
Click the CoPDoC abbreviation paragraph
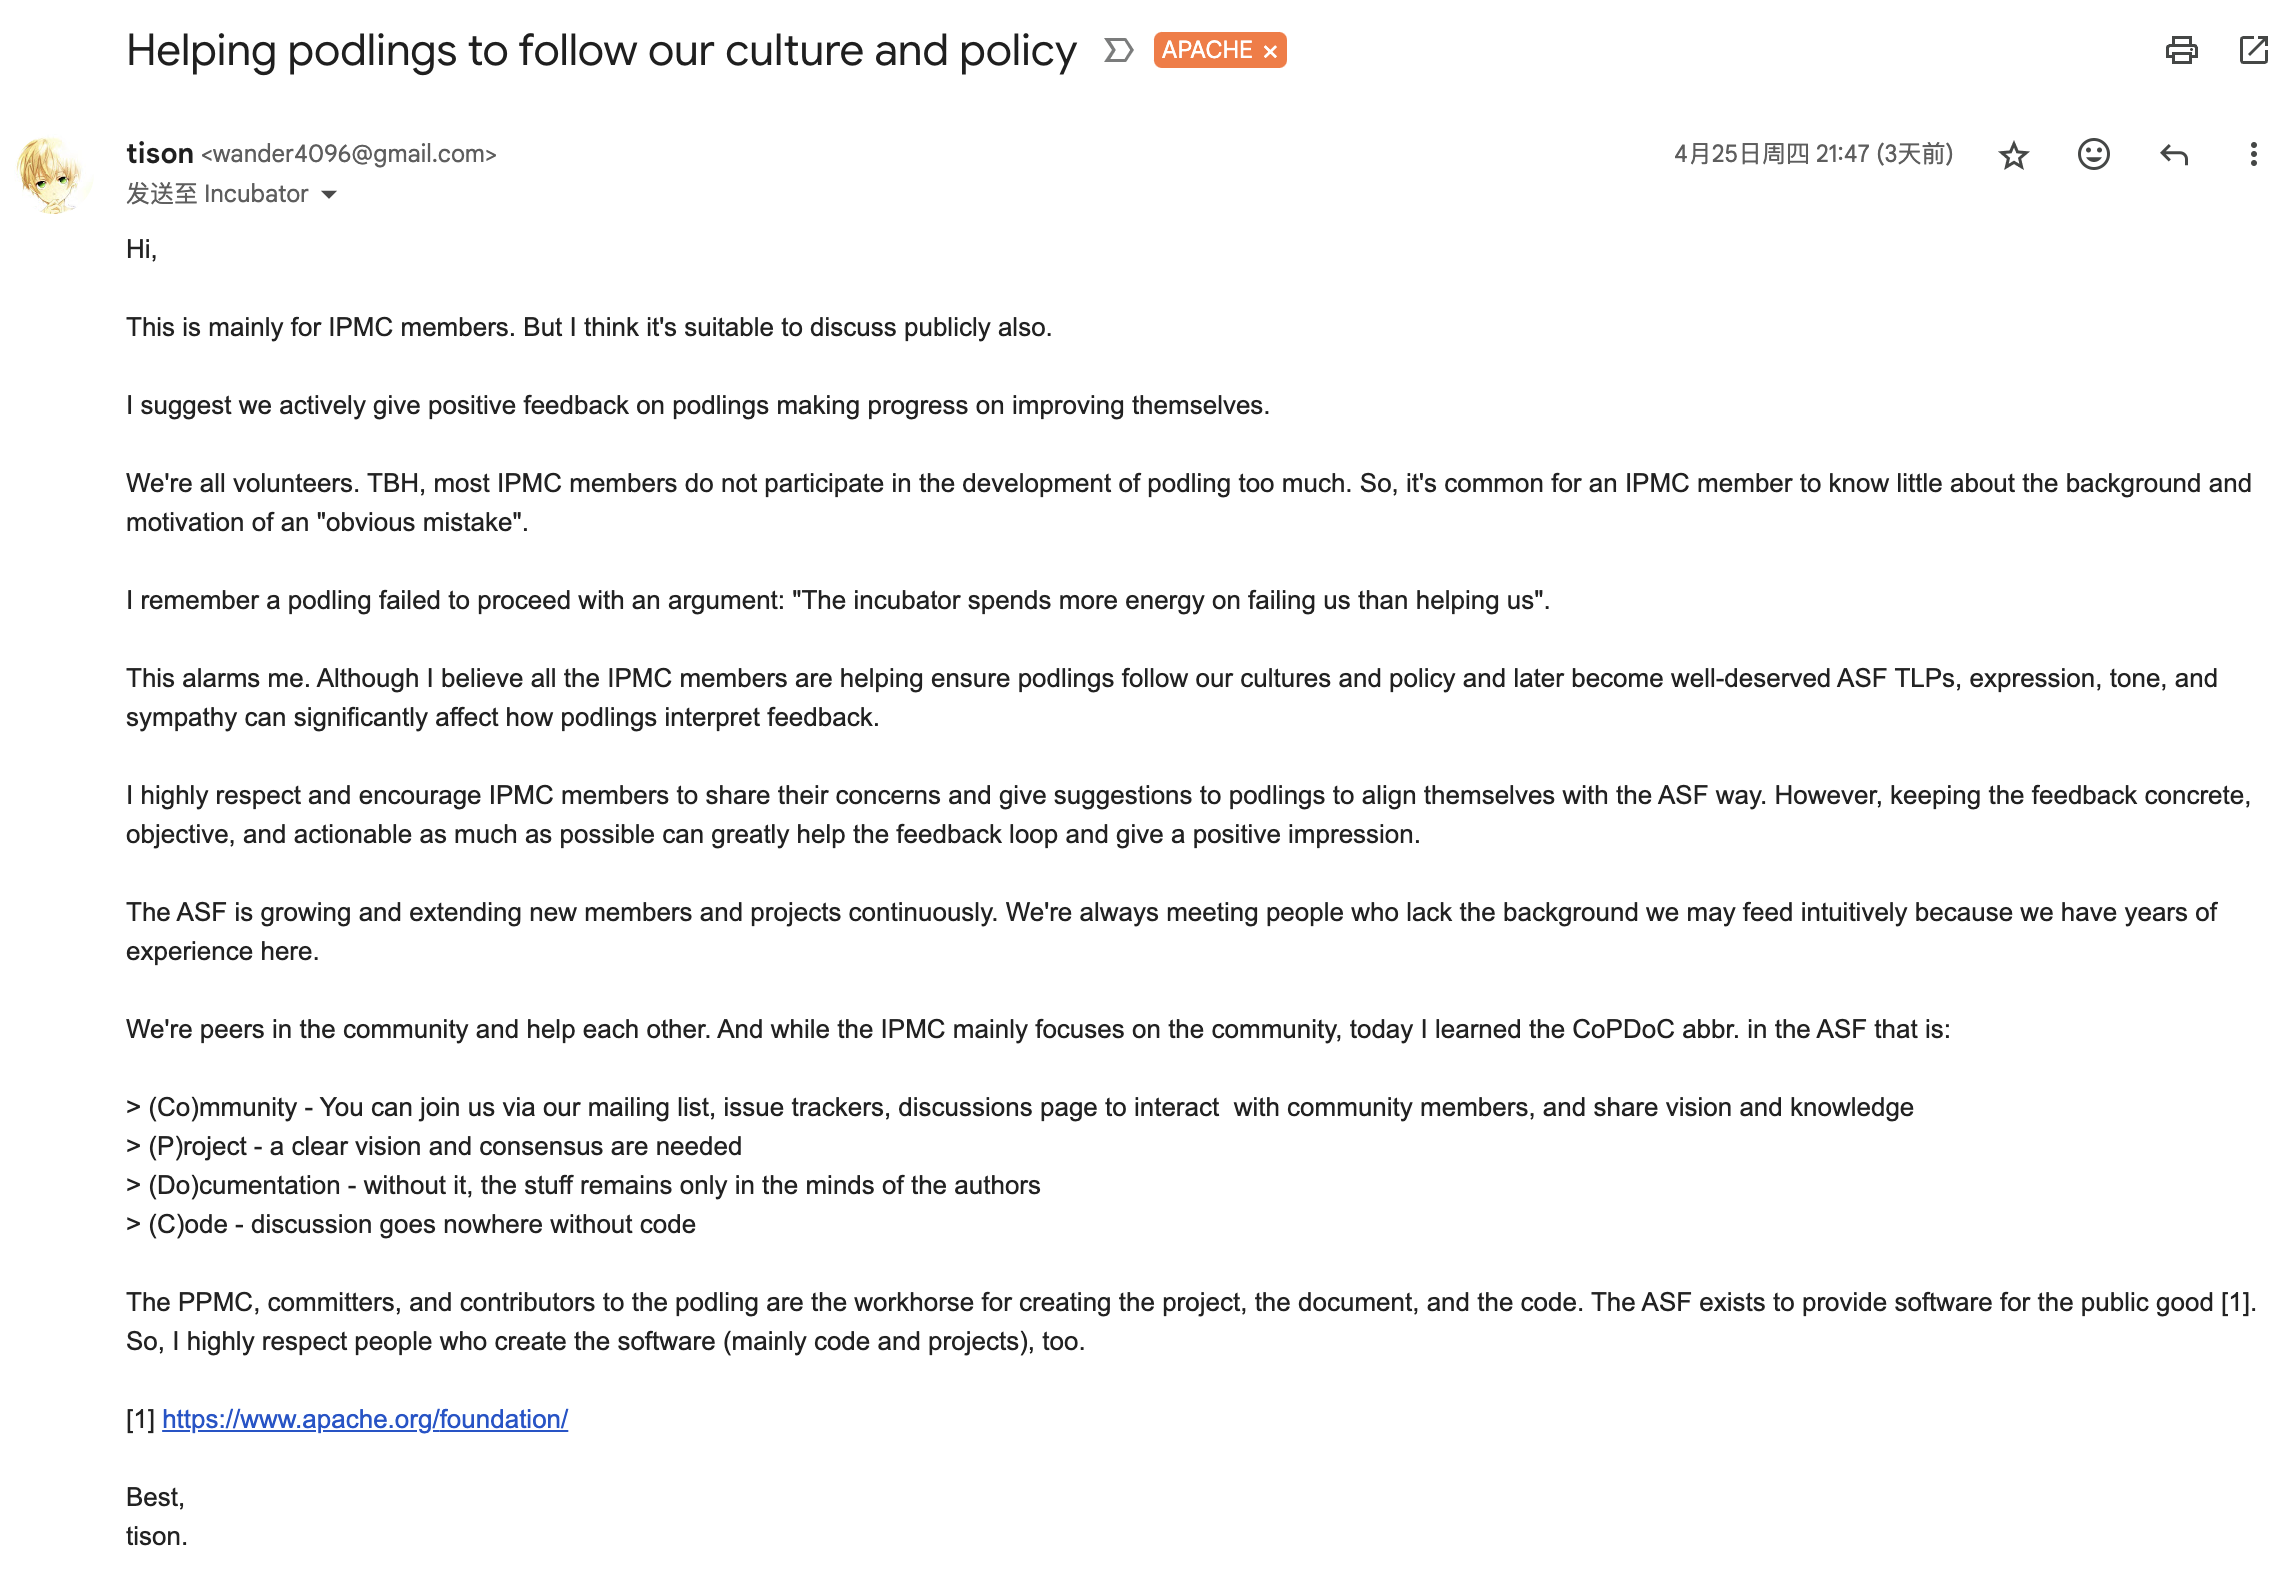click(1038, 1029)
